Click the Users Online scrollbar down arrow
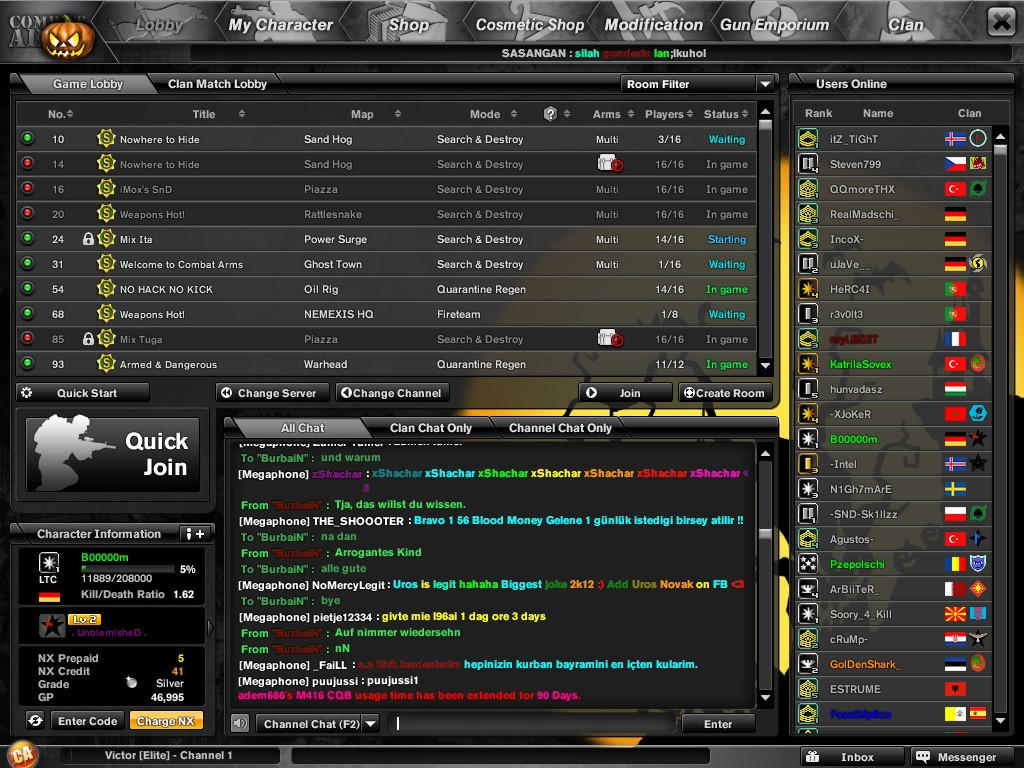The width and height of the screenshot is (1024, 768). [1000, 721]
